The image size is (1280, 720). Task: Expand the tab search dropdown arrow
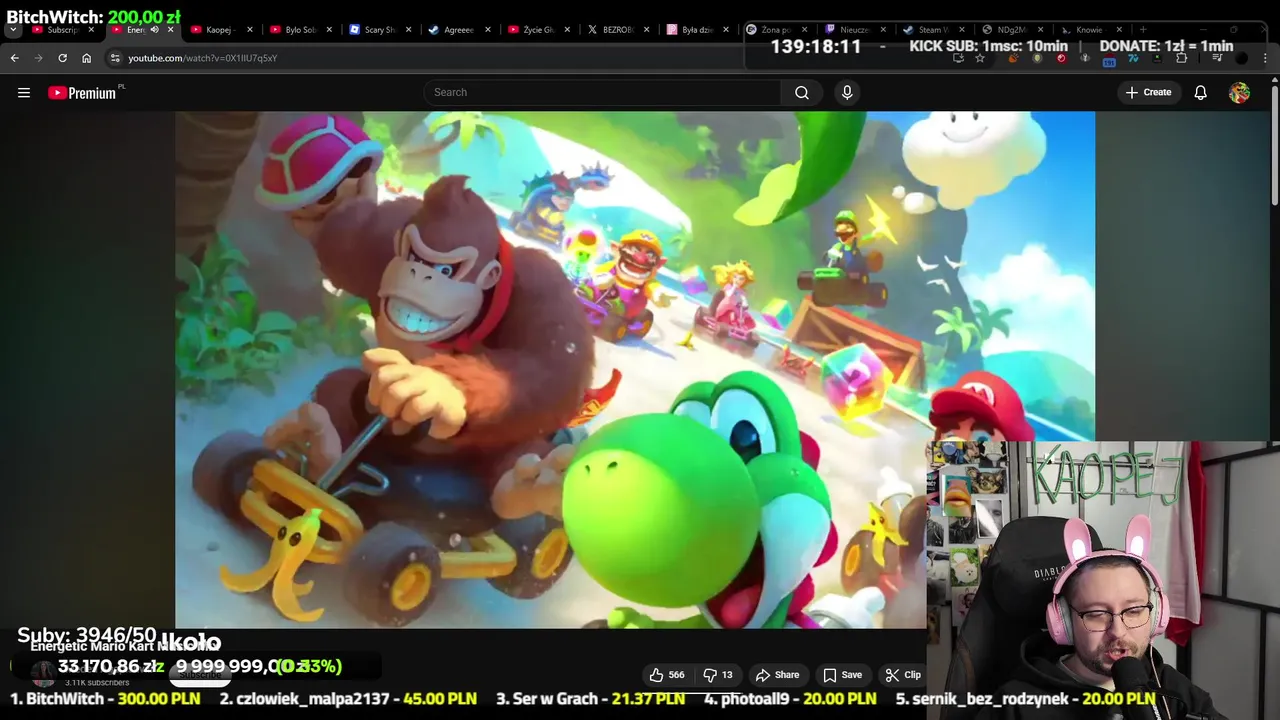(x=13, y=30)
